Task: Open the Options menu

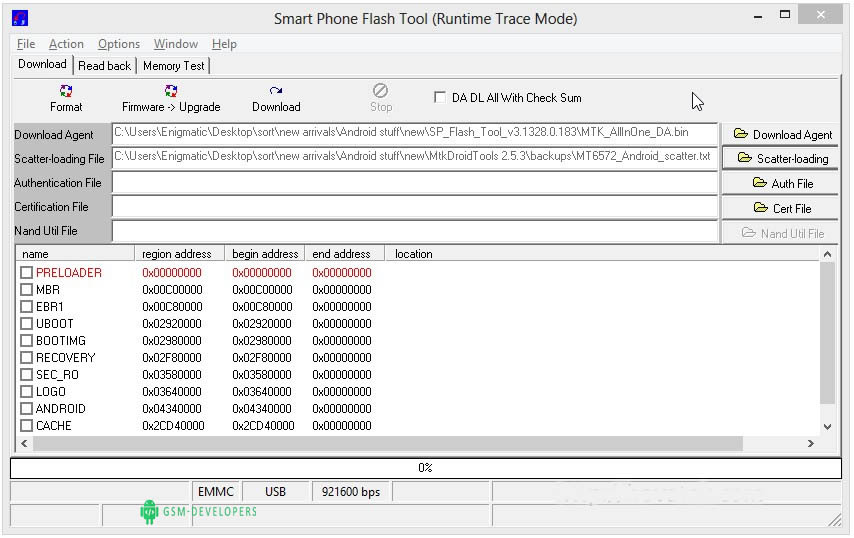Action: pos(119,44)
